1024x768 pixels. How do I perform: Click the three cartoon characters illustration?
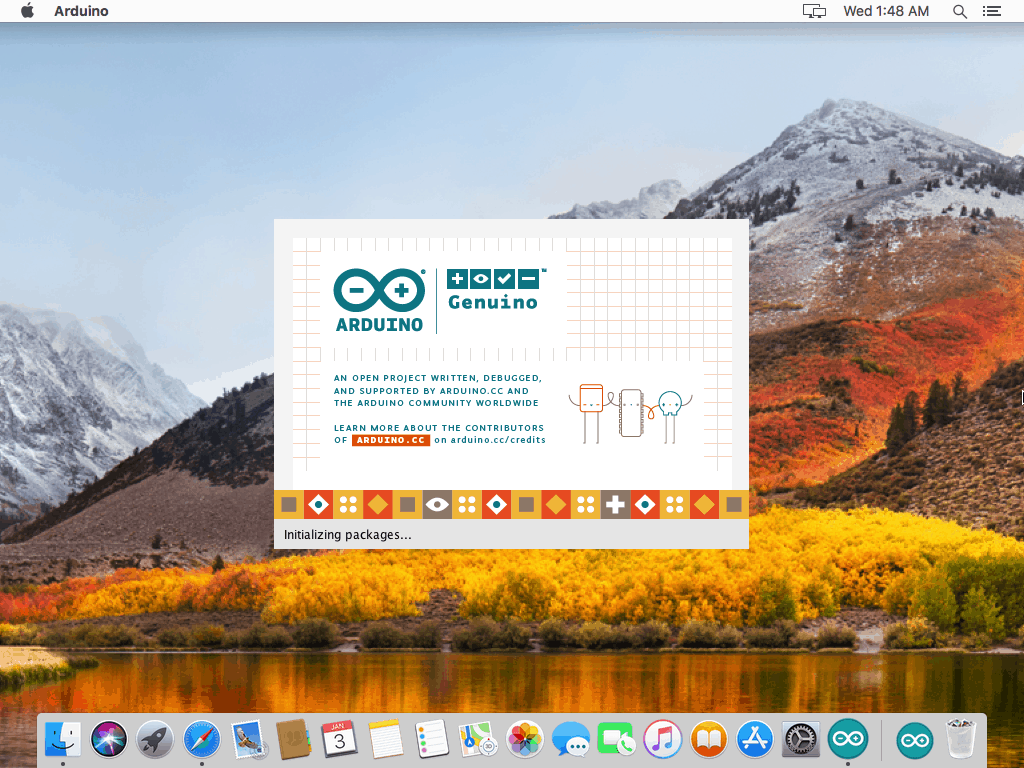point(631,413)
